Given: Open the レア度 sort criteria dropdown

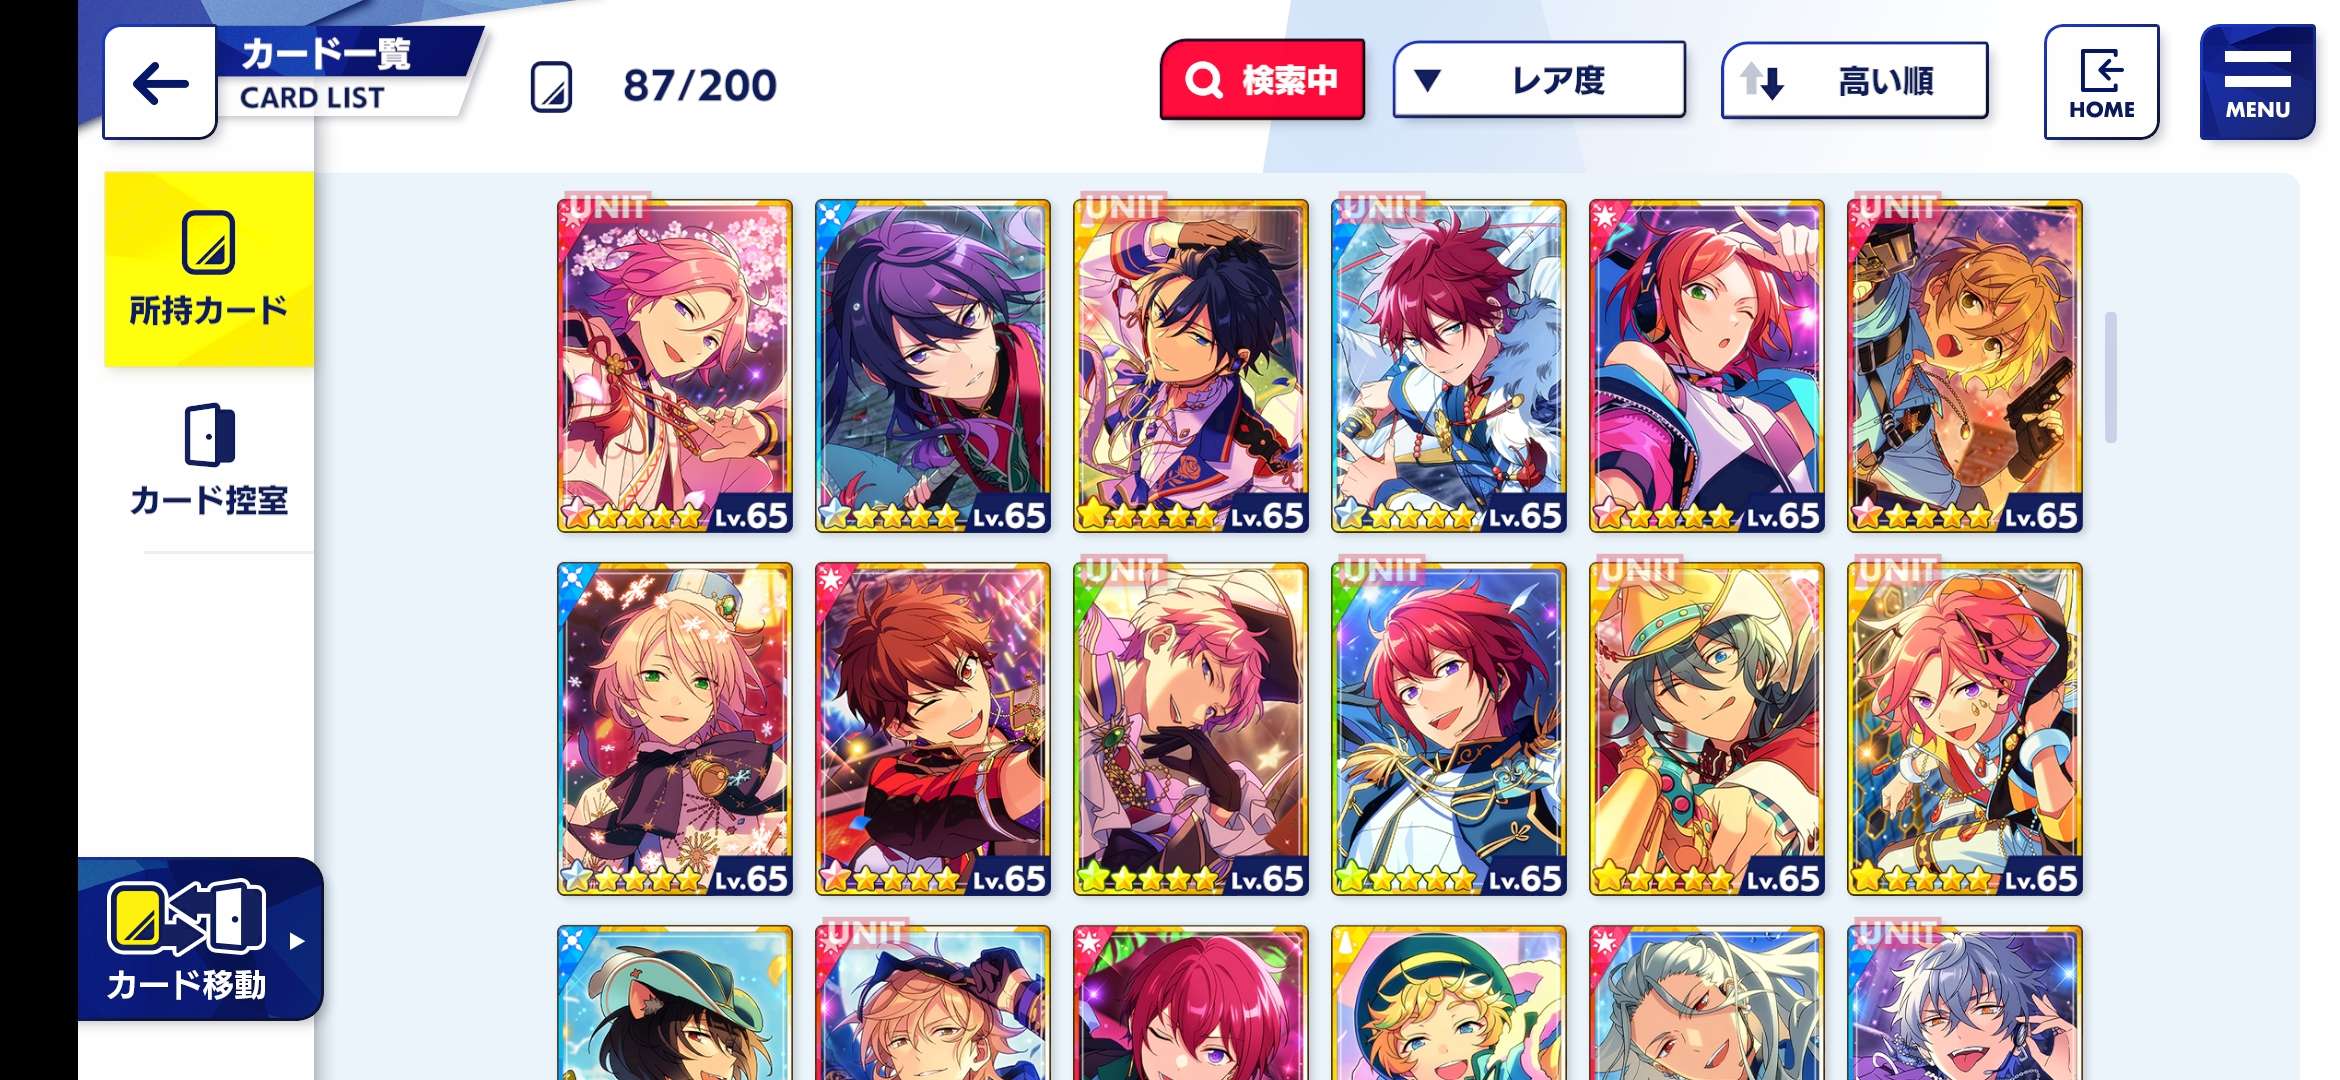Looking at the screenshot, I should click(x=1539, y=80).
